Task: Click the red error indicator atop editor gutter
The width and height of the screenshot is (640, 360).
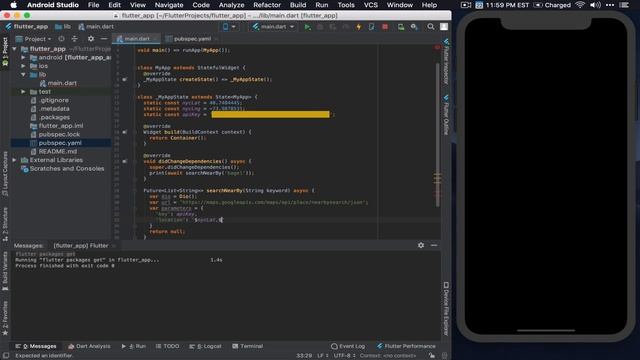Action: pyautogui.click(x=437, y=48)
